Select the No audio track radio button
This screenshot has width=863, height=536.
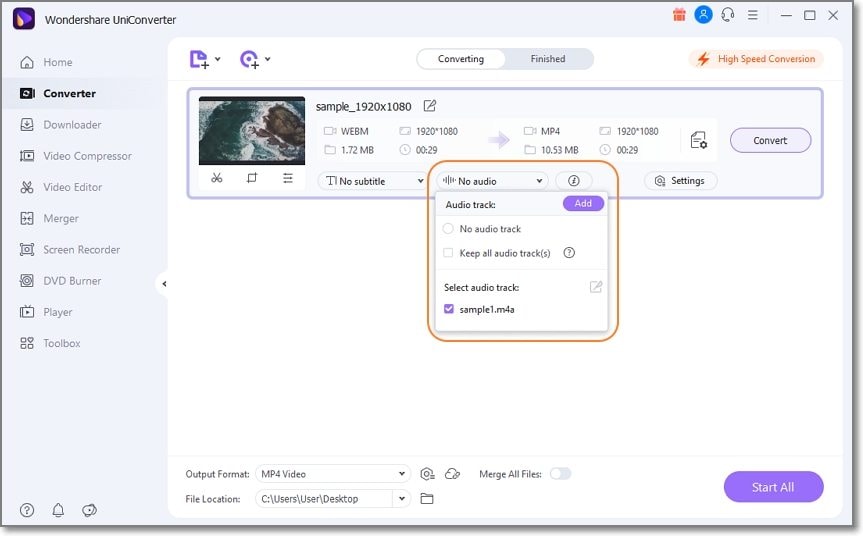(x=448, y=228)
